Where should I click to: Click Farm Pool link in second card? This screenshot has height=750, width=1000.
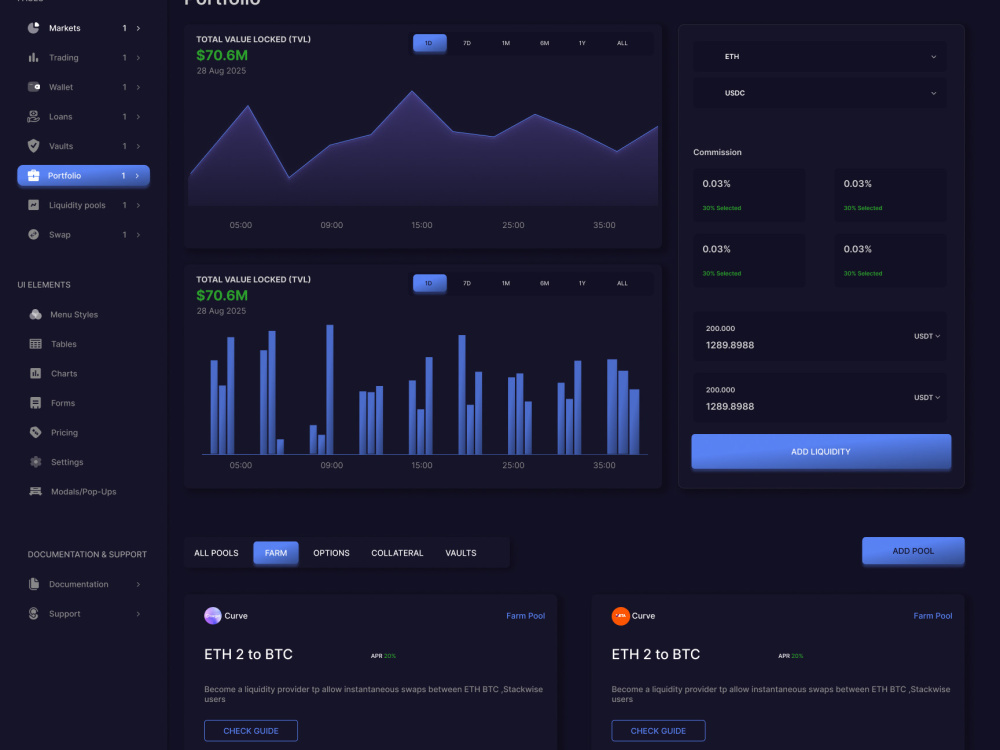(x=932, y=615)
